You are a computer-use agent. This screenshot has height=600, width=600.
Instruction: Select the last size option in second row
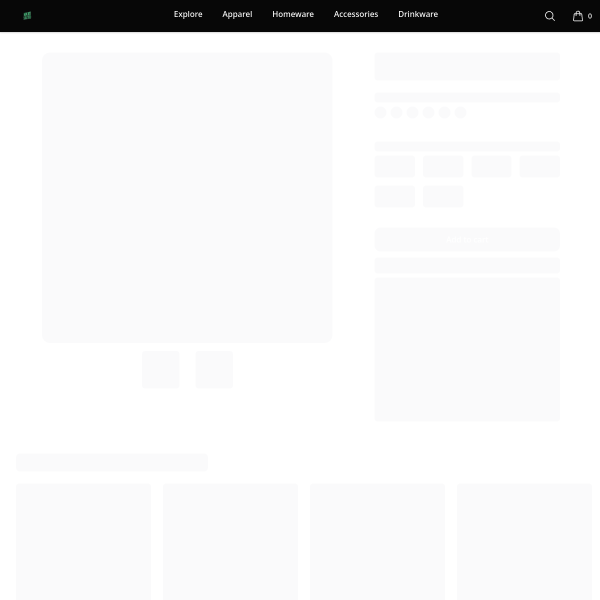(443, 196)
